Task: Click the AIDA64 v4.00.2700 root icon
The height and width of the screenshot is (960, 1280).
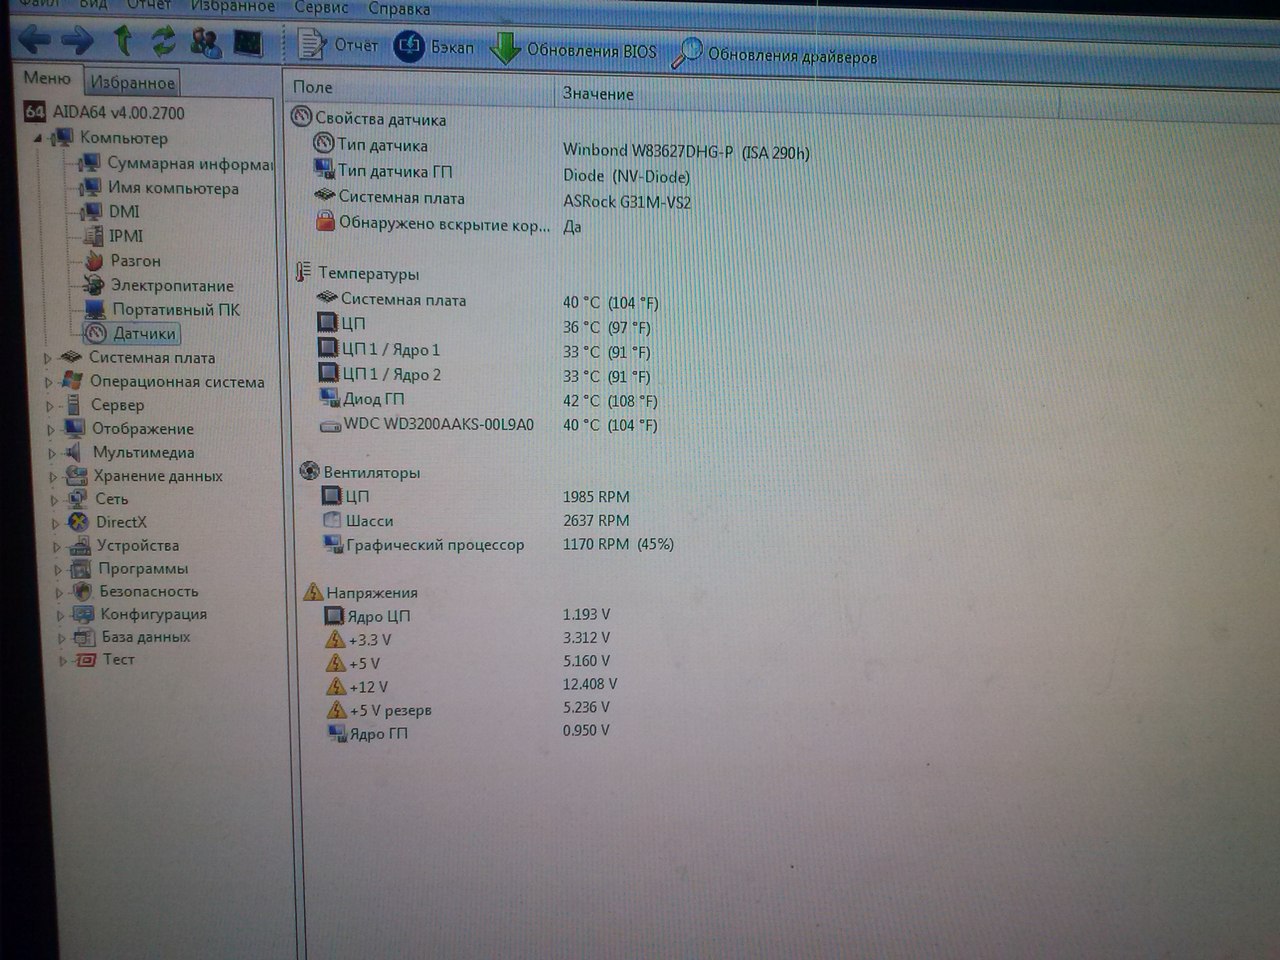Action: coord(34,112)
